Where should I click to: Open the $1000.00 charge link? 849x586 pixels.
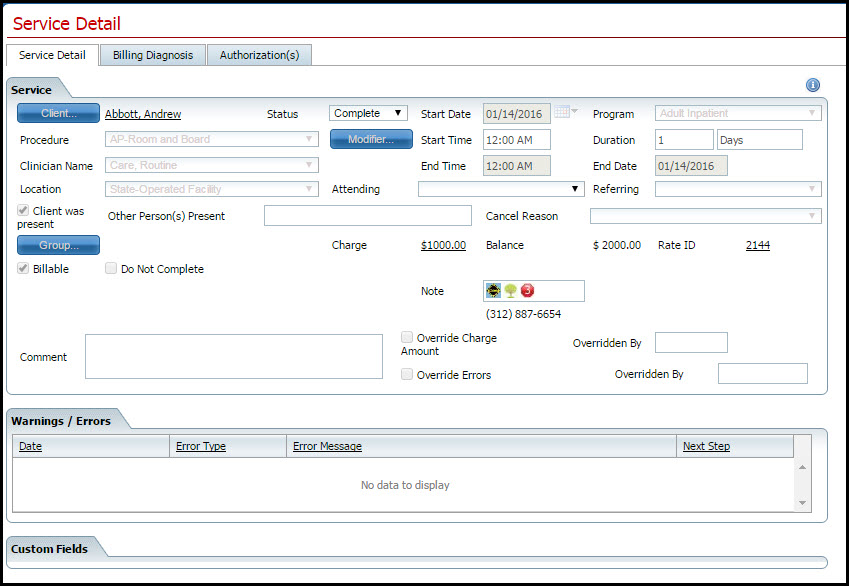[x=443, y=244]
